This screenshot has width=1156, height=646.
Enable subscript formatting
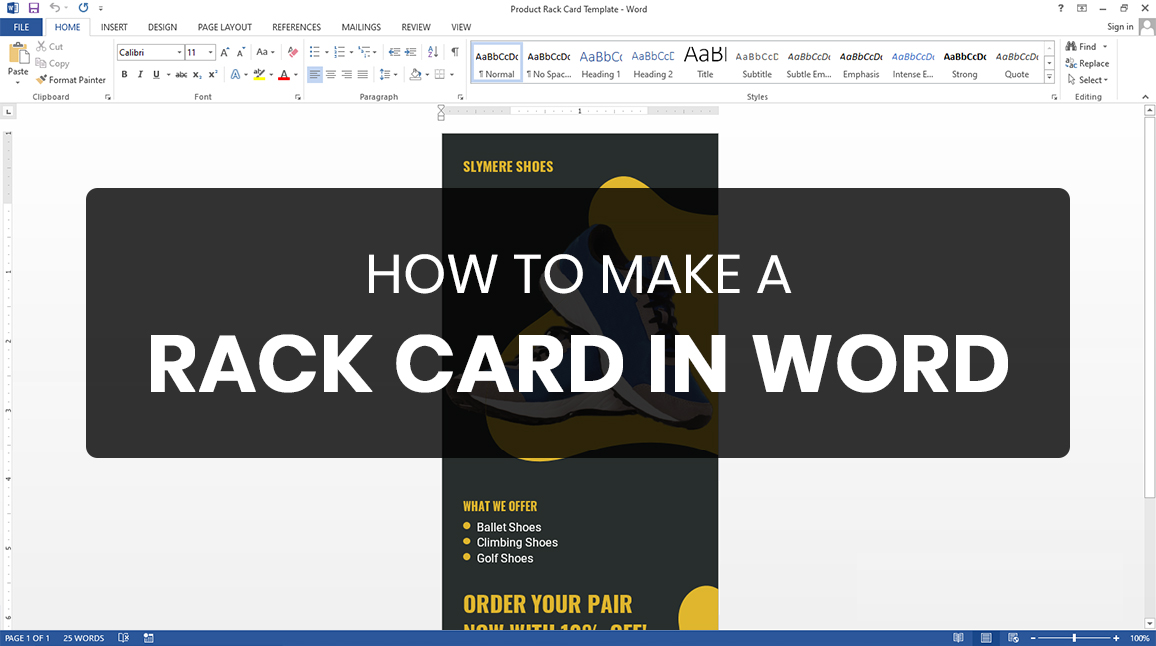point(196,73)
